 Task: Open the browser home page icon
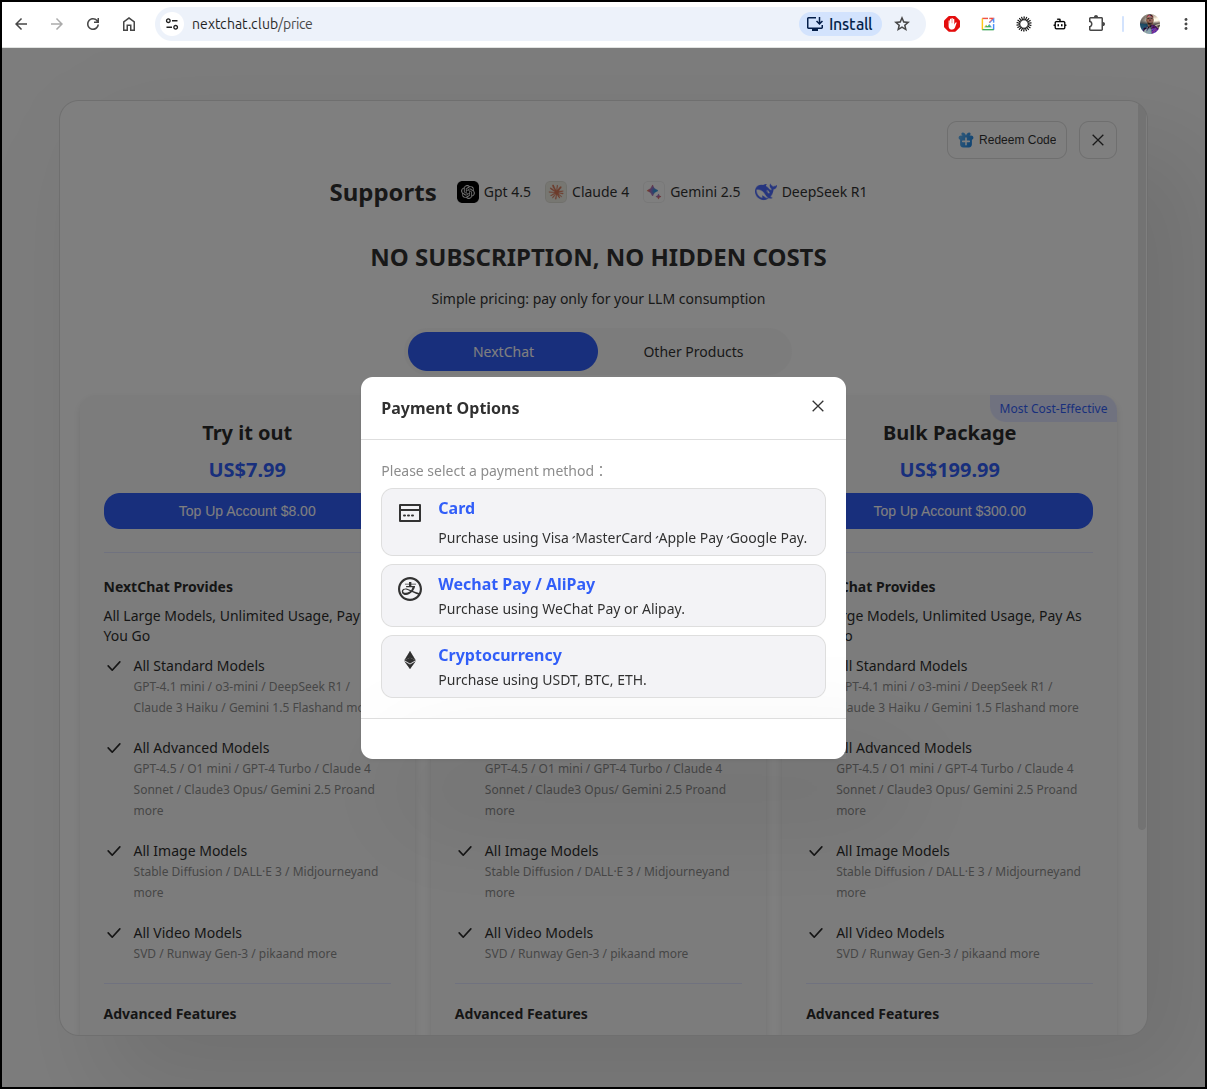point(129,24)
